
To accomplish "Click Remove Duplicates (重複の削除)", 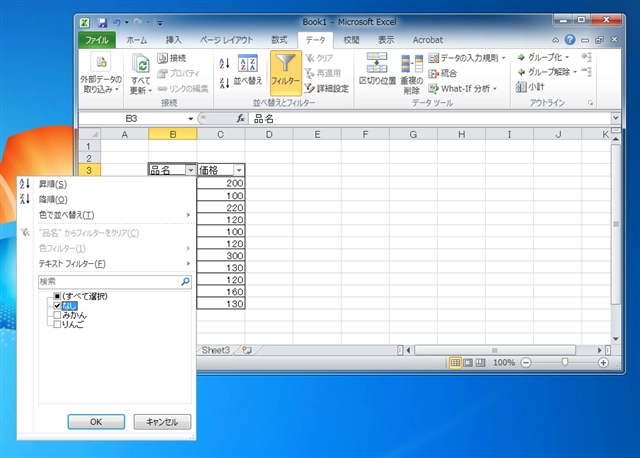I will pos(411,74).
